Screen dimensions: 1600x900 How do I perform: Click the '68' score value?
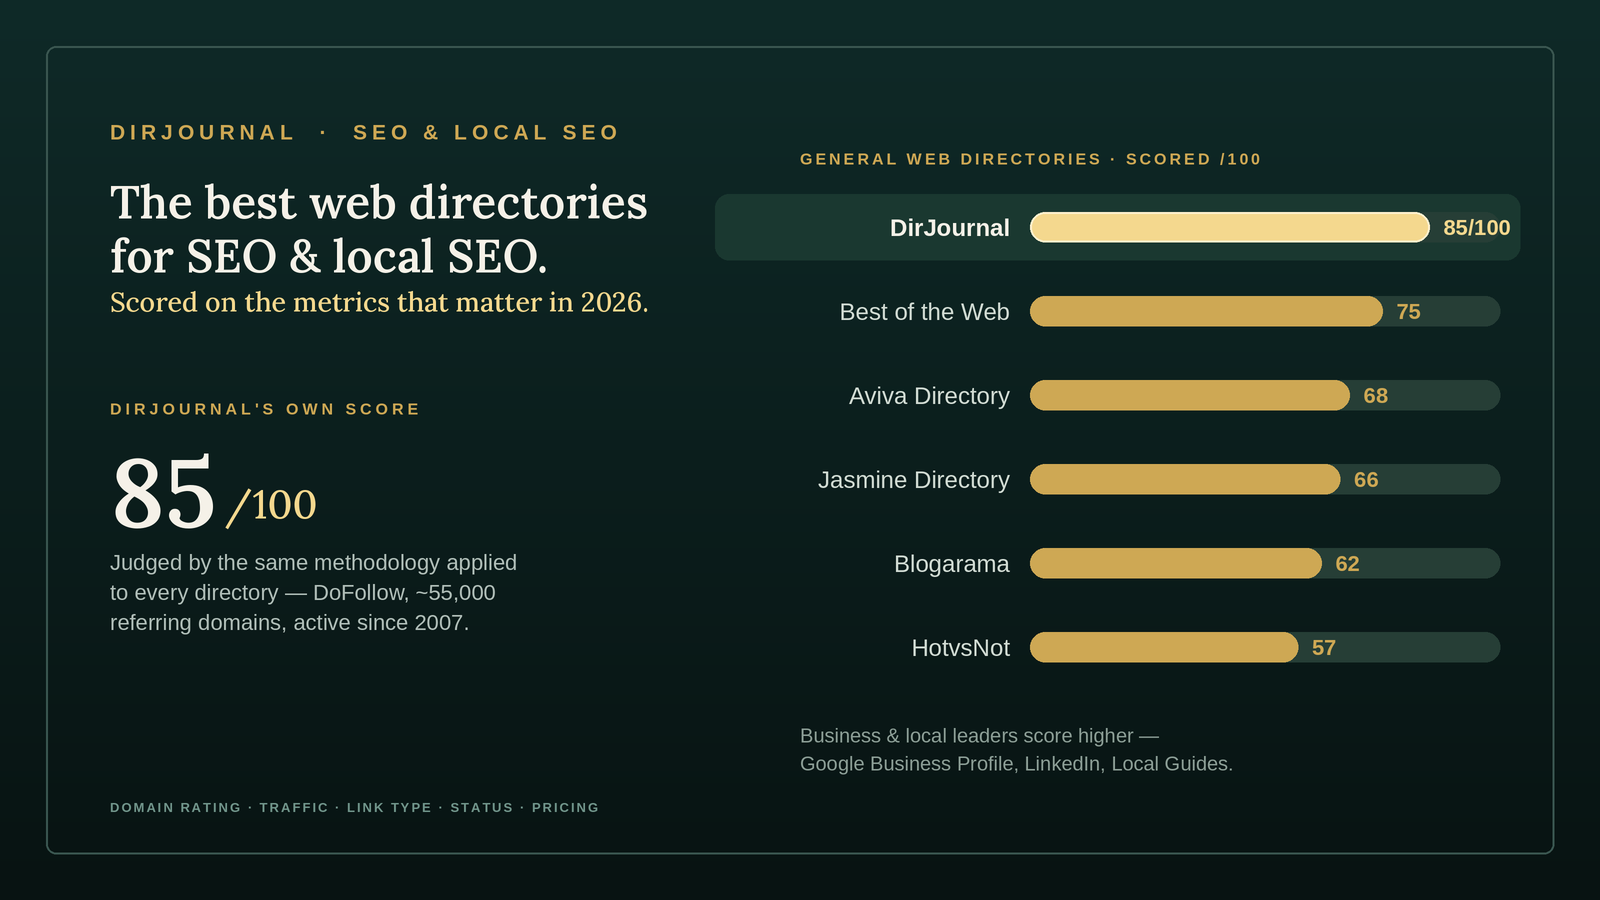(x=1375, y=396)
